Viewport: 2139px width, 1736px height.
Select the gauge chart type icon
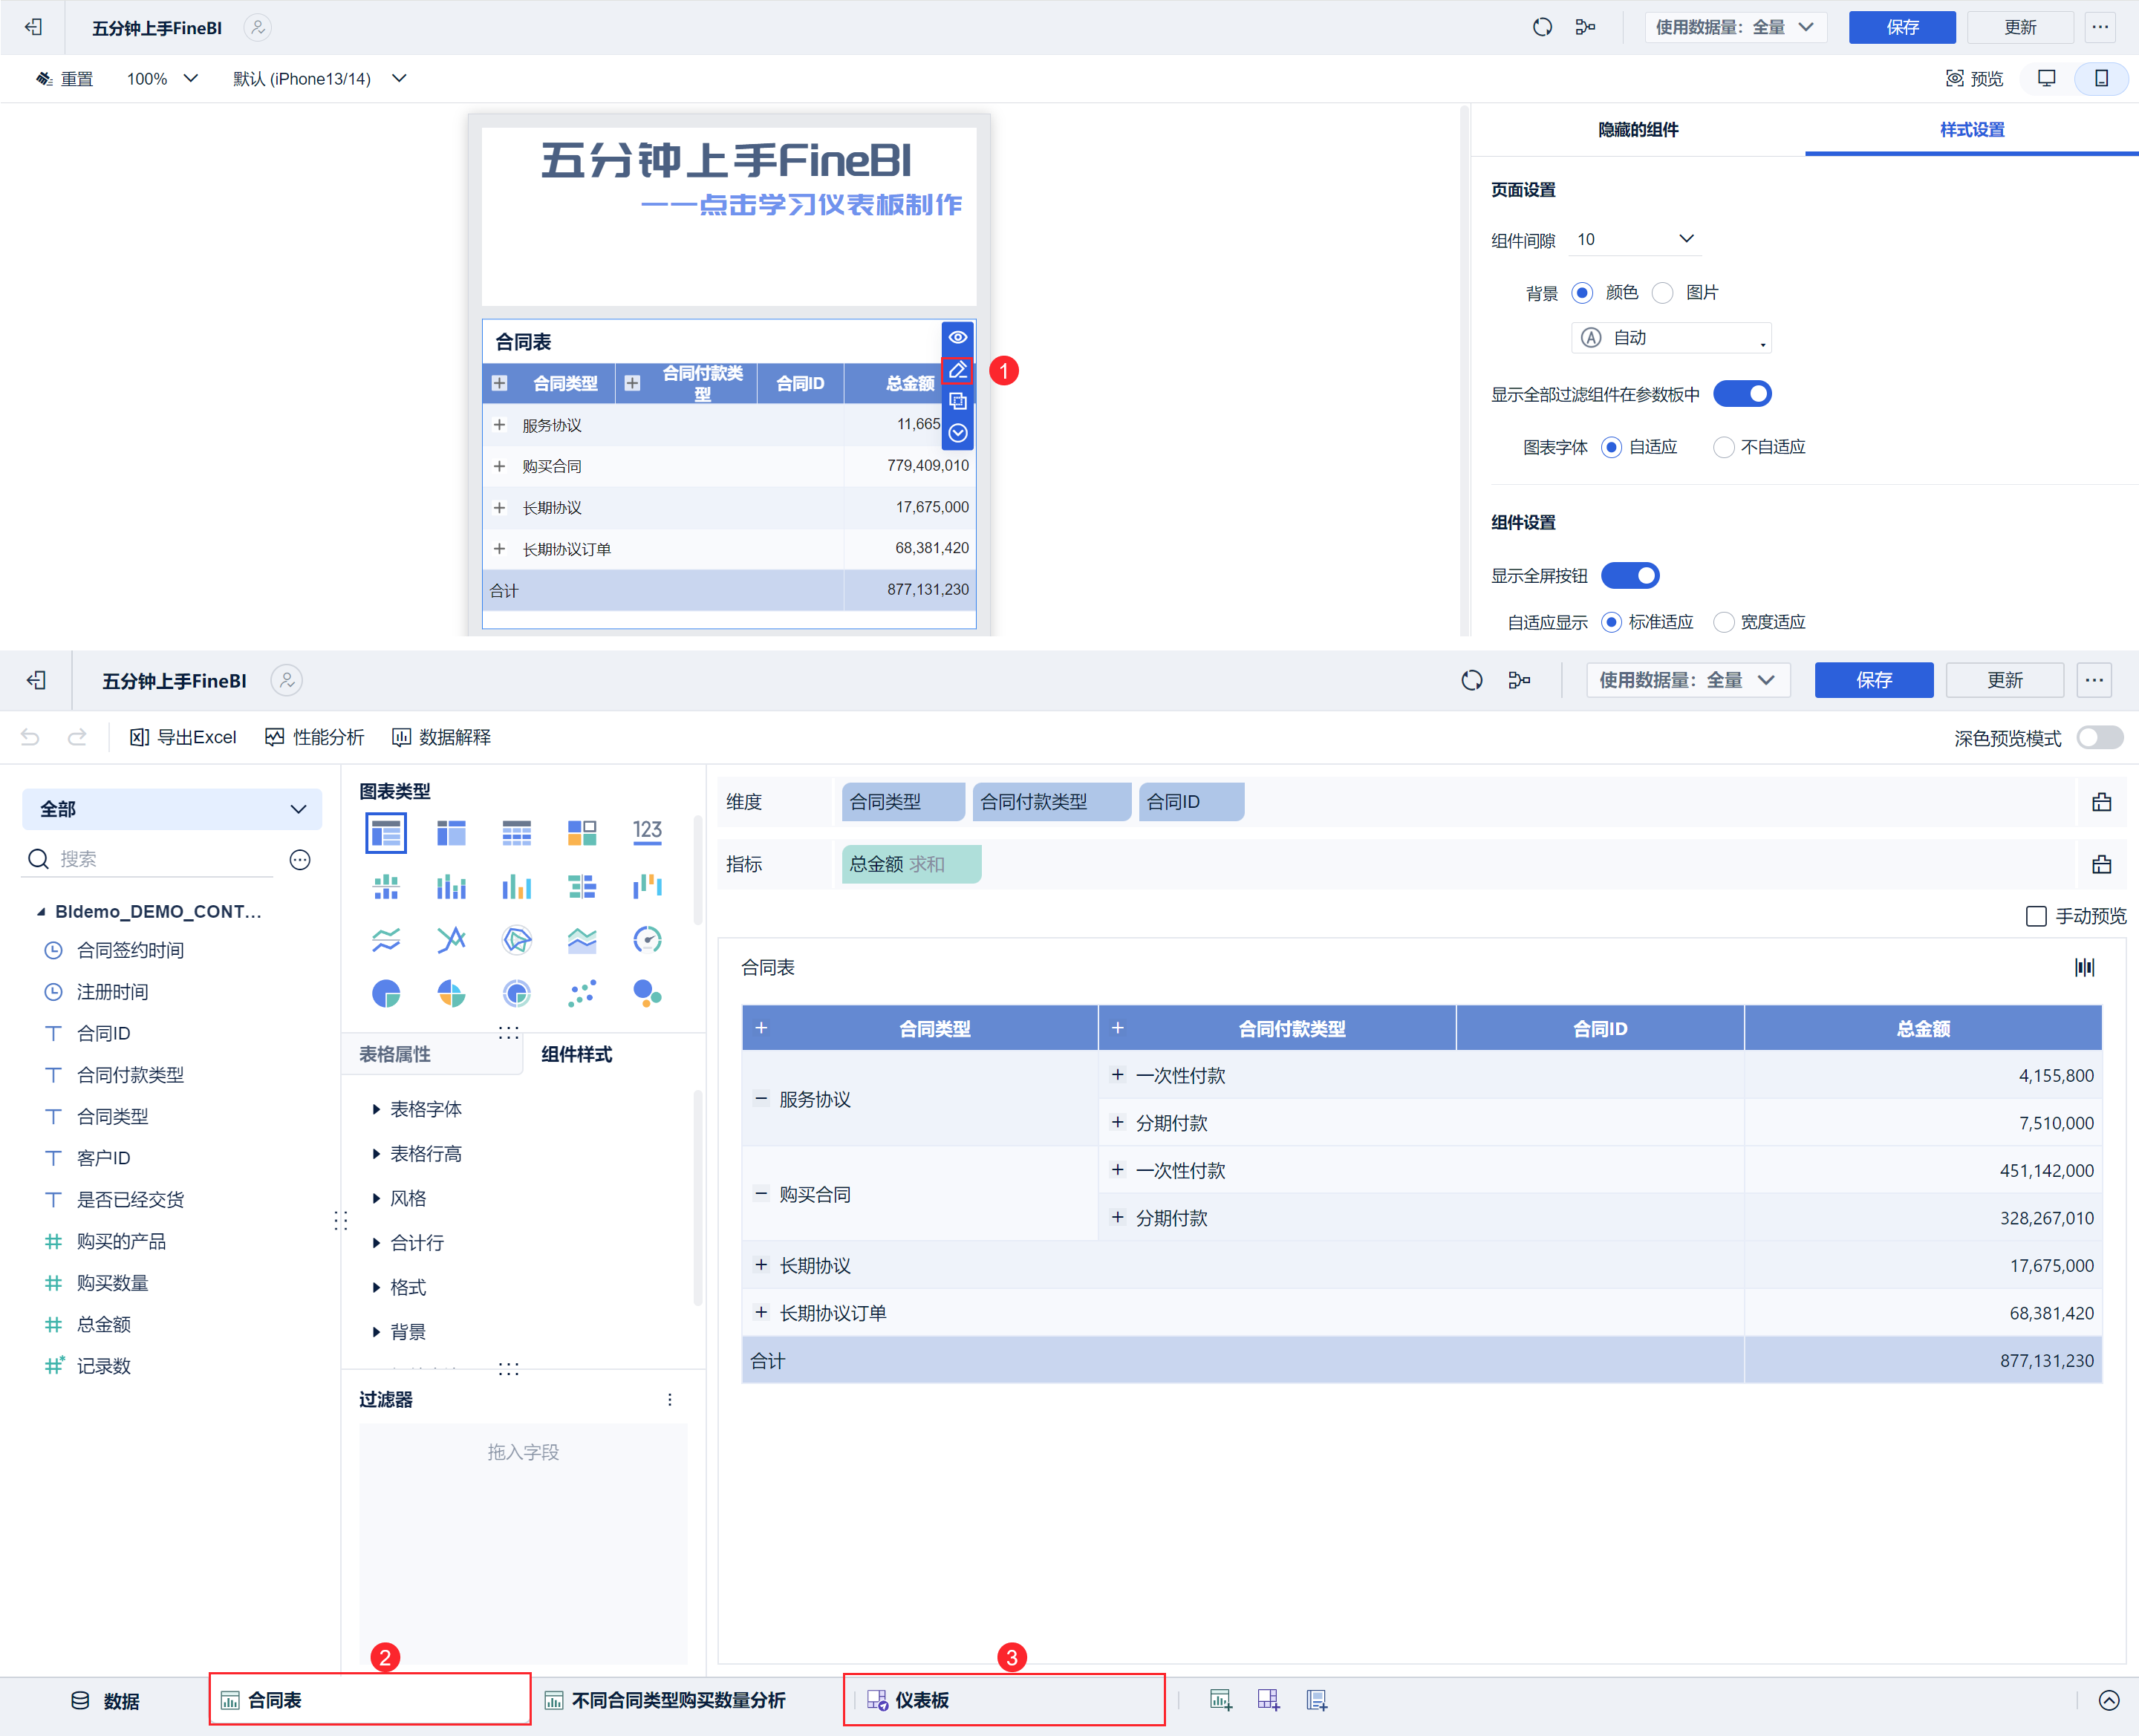point(647,939)
